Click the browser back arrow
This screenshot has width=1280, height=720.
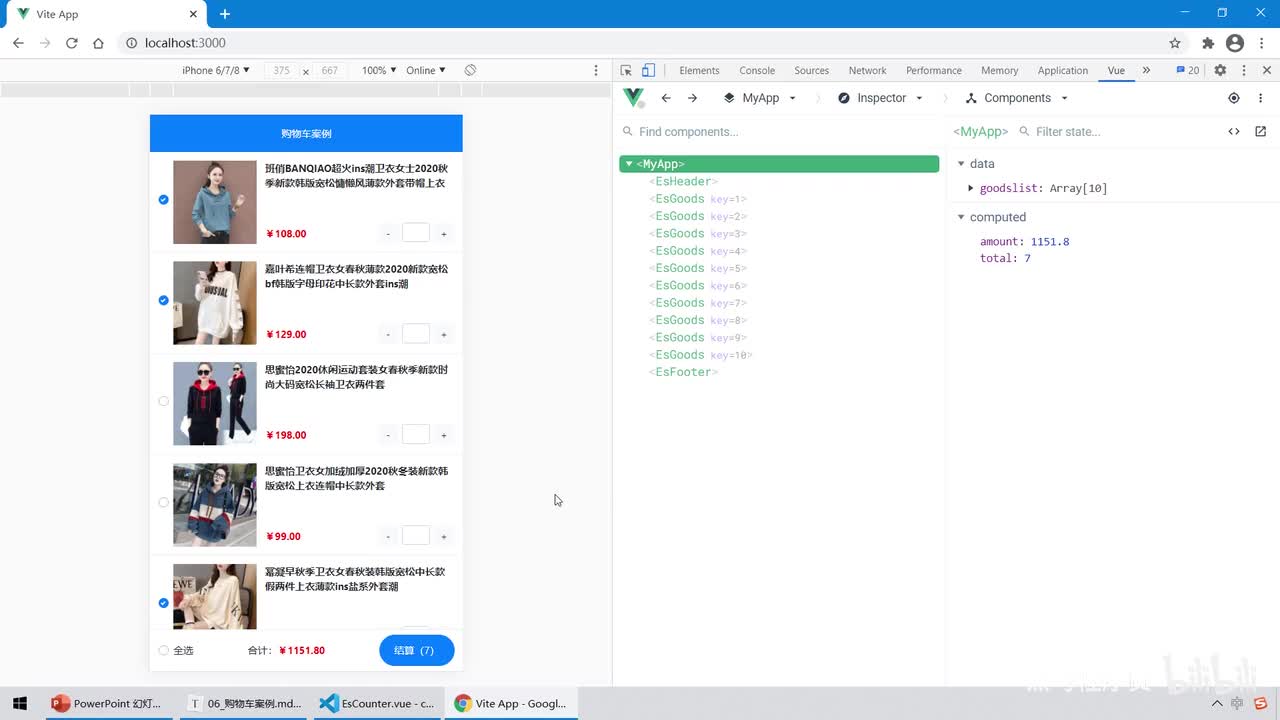pos(18,43)
